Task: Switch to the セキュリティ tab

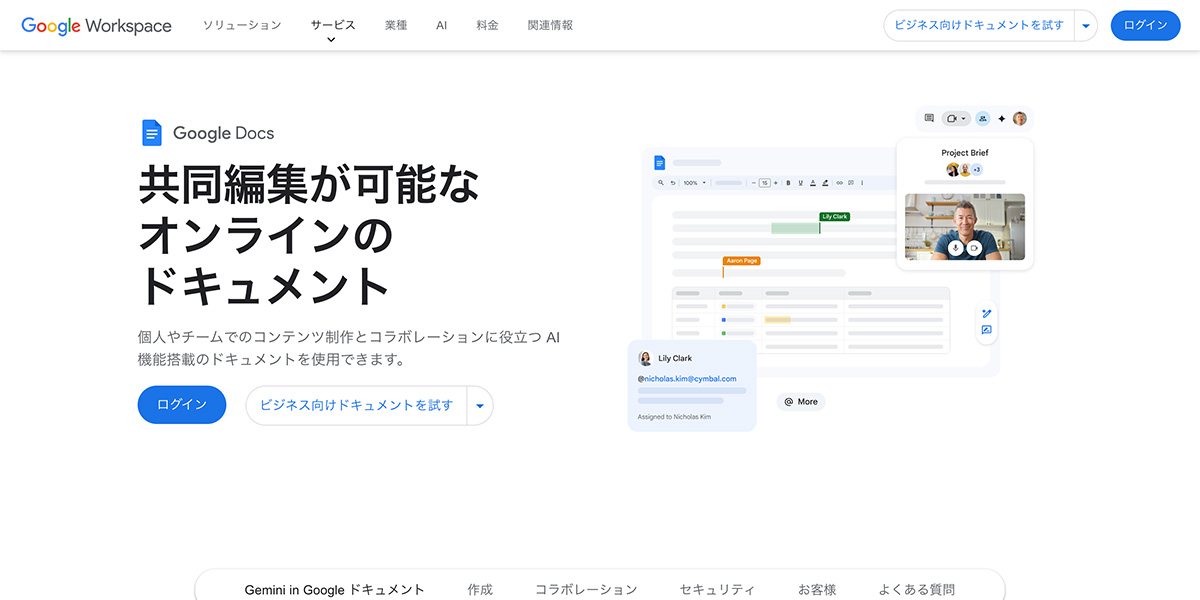Action: tap(717, 590)
